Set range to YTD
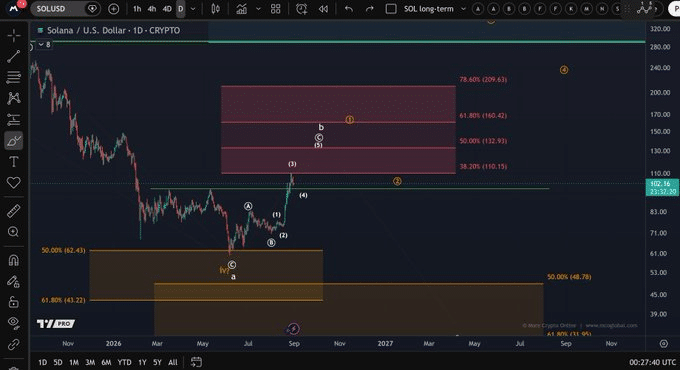The image size is (680, 370). click(x=124, y=362)
